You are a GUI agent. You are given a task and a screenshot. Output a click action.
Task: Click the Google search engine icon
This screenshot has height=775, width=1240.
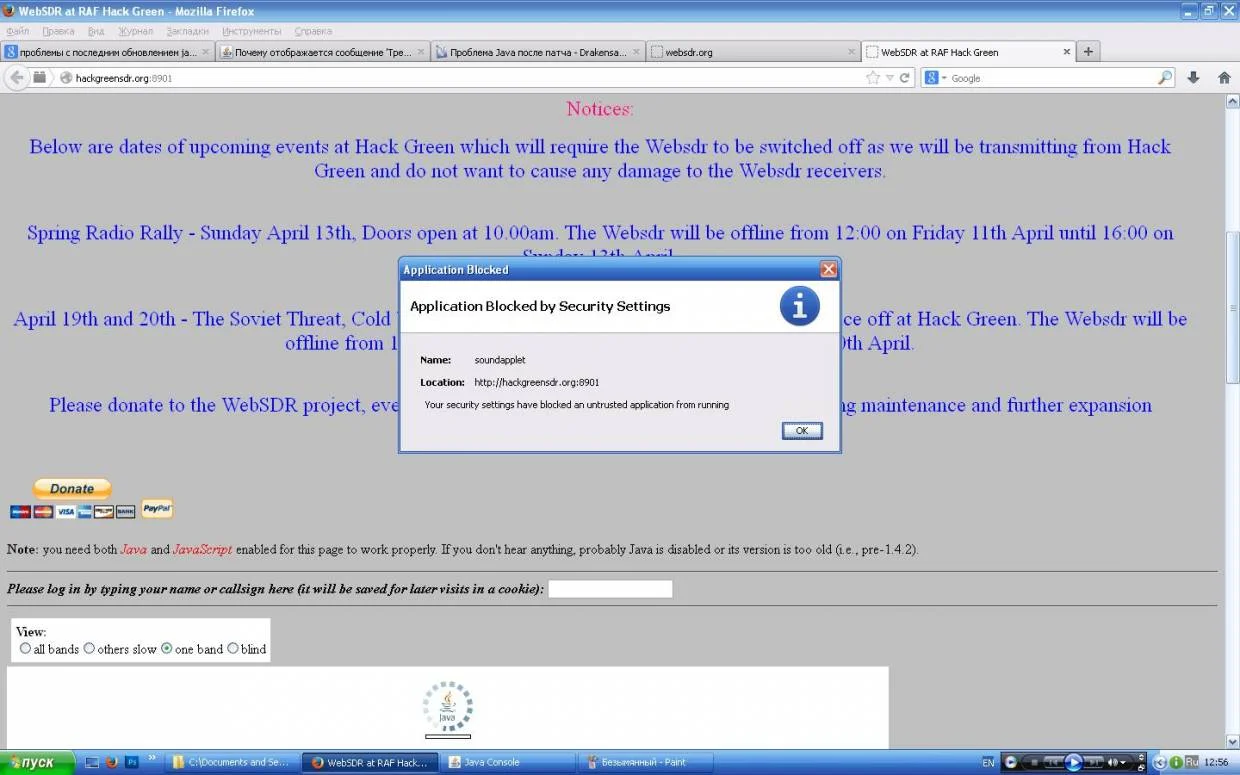(x=931, y=77)
